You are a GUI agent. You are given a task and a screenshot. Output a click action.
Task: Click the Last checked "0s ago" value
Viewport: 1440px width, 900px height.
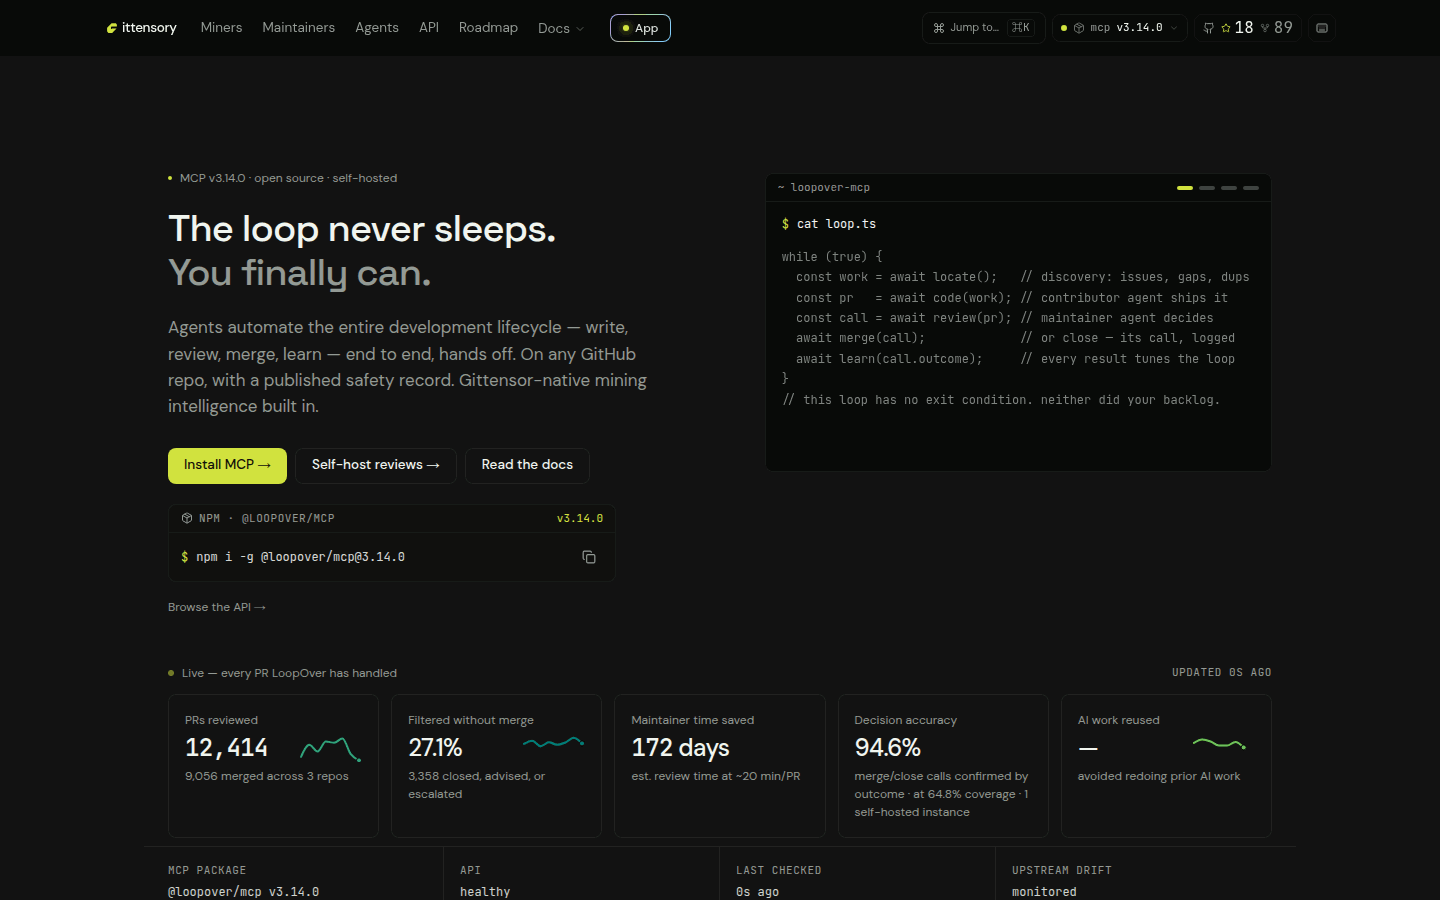tap(757, 892)
